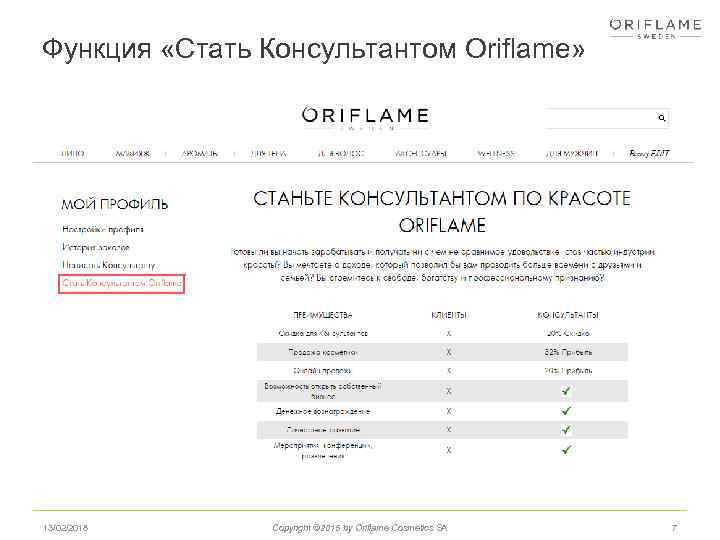
Task: Select Стать Консультантом Oriflame link
Action: pos(122,283)
